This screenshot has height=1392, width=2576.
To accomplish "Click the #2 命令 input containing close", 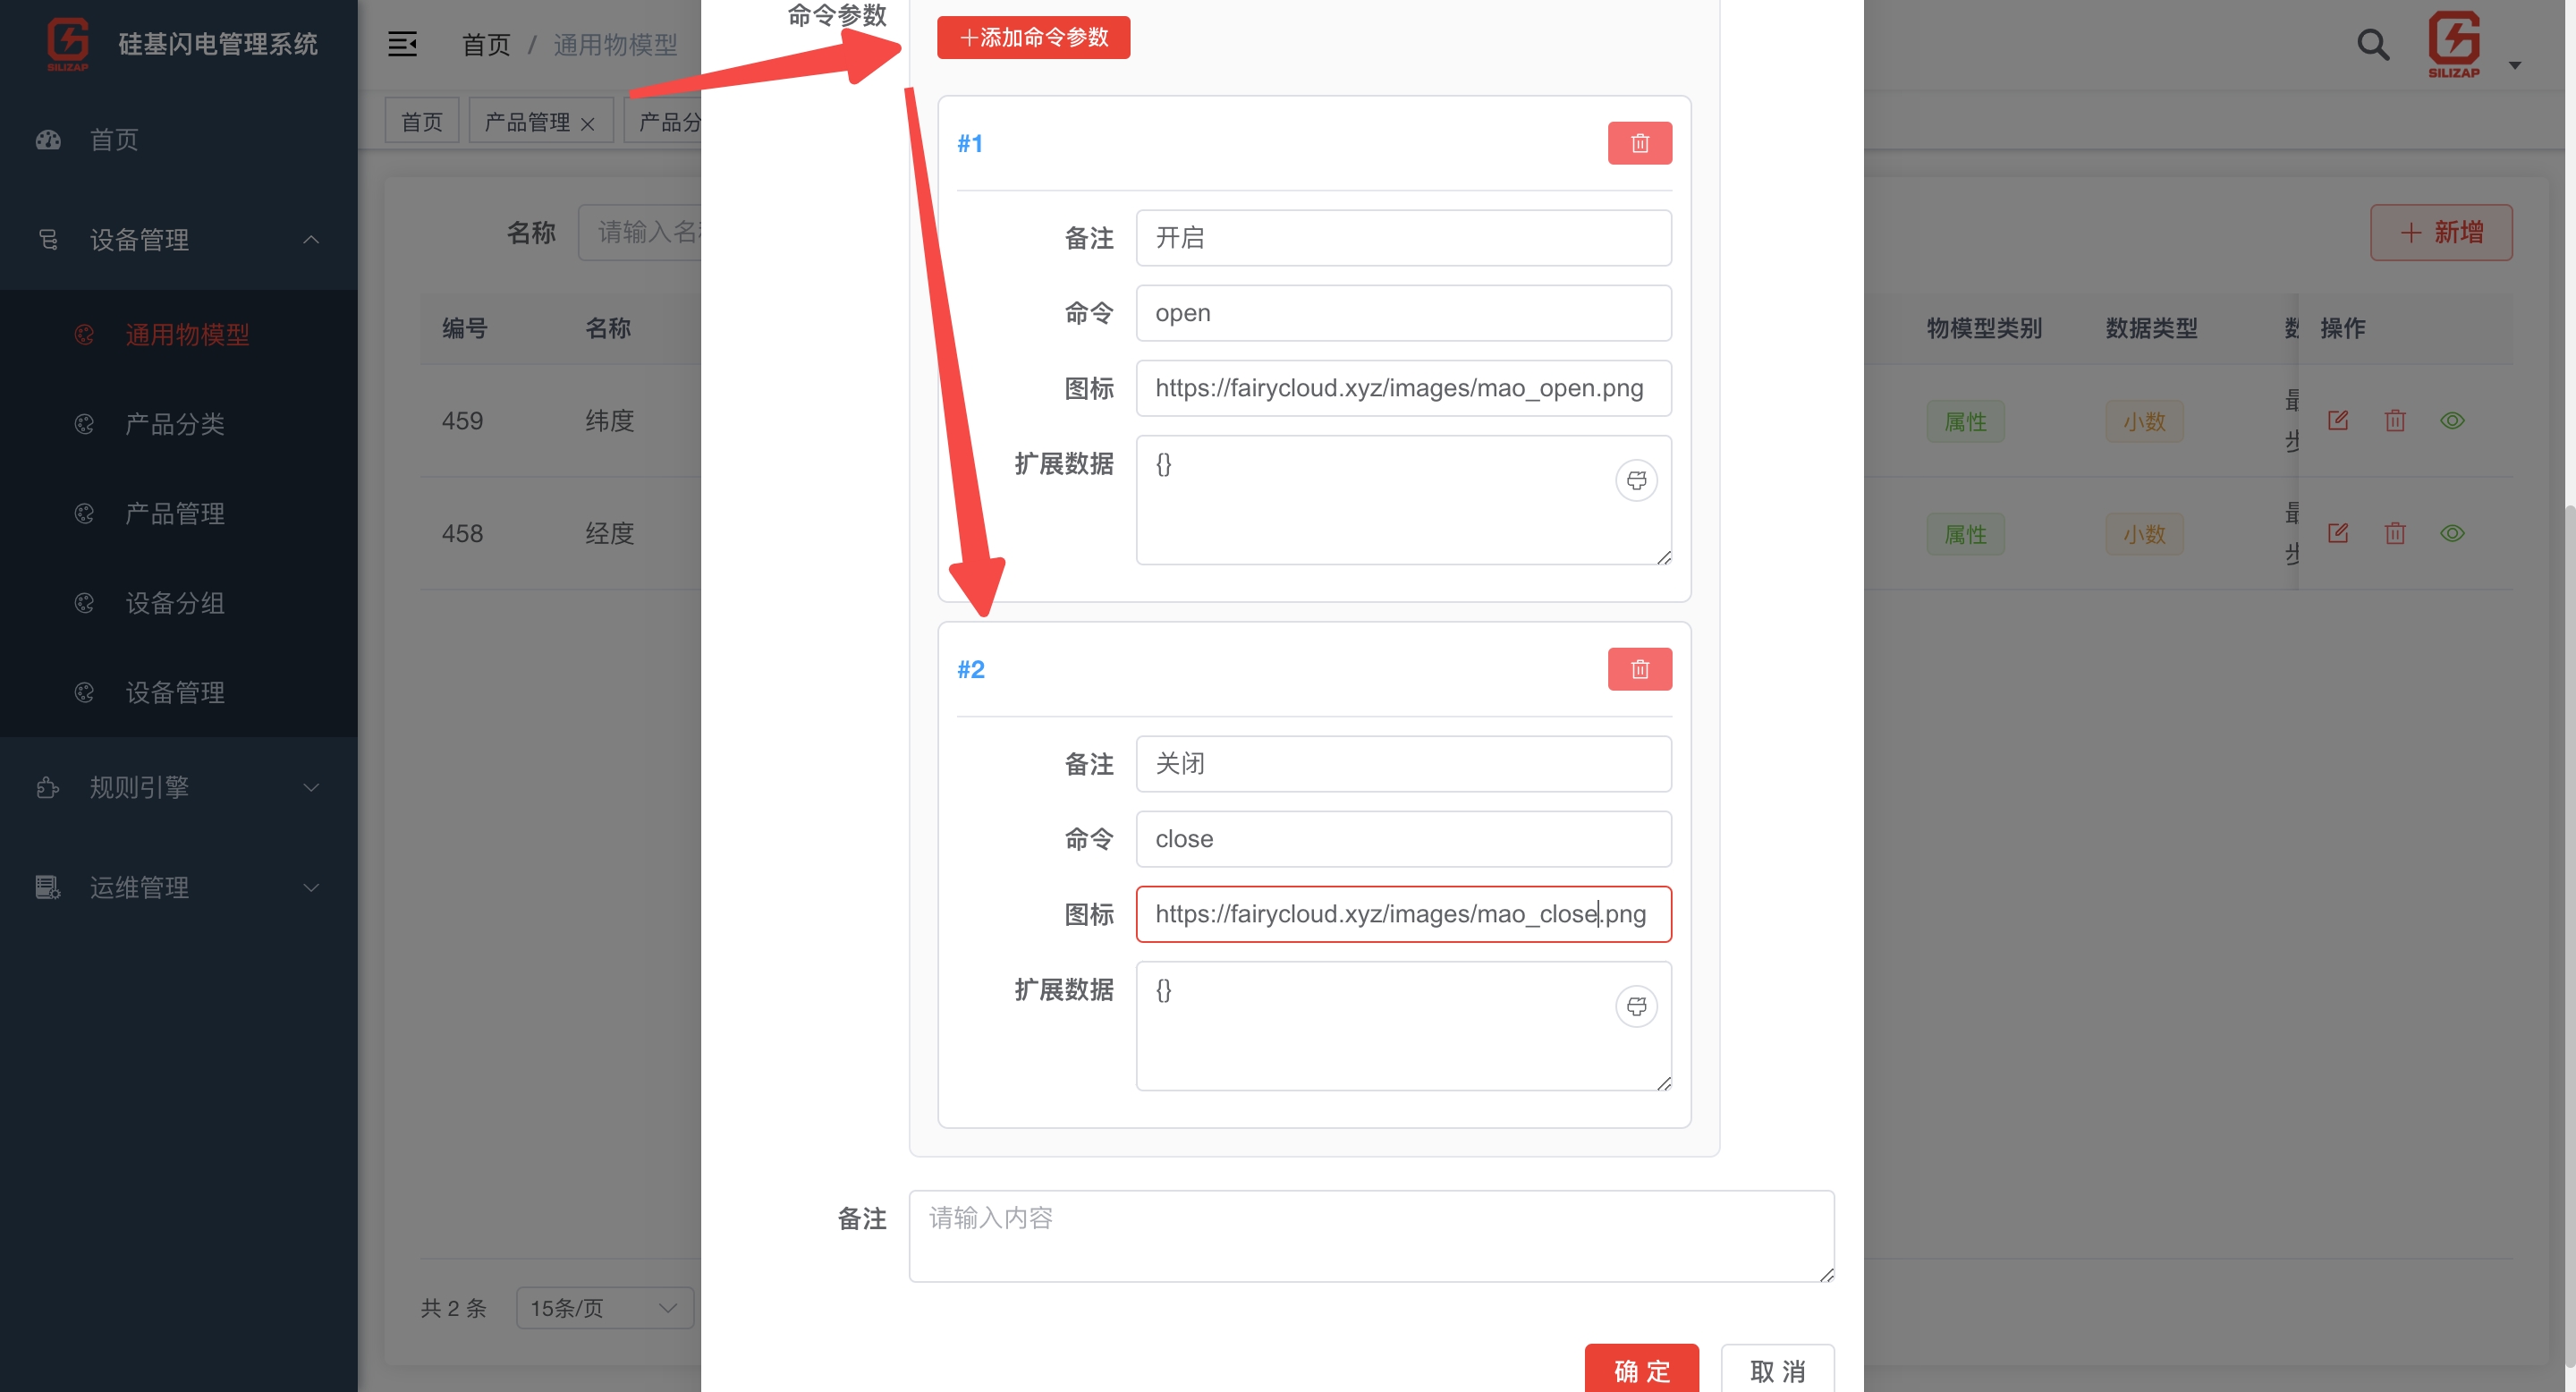I will coord(1402,839).
